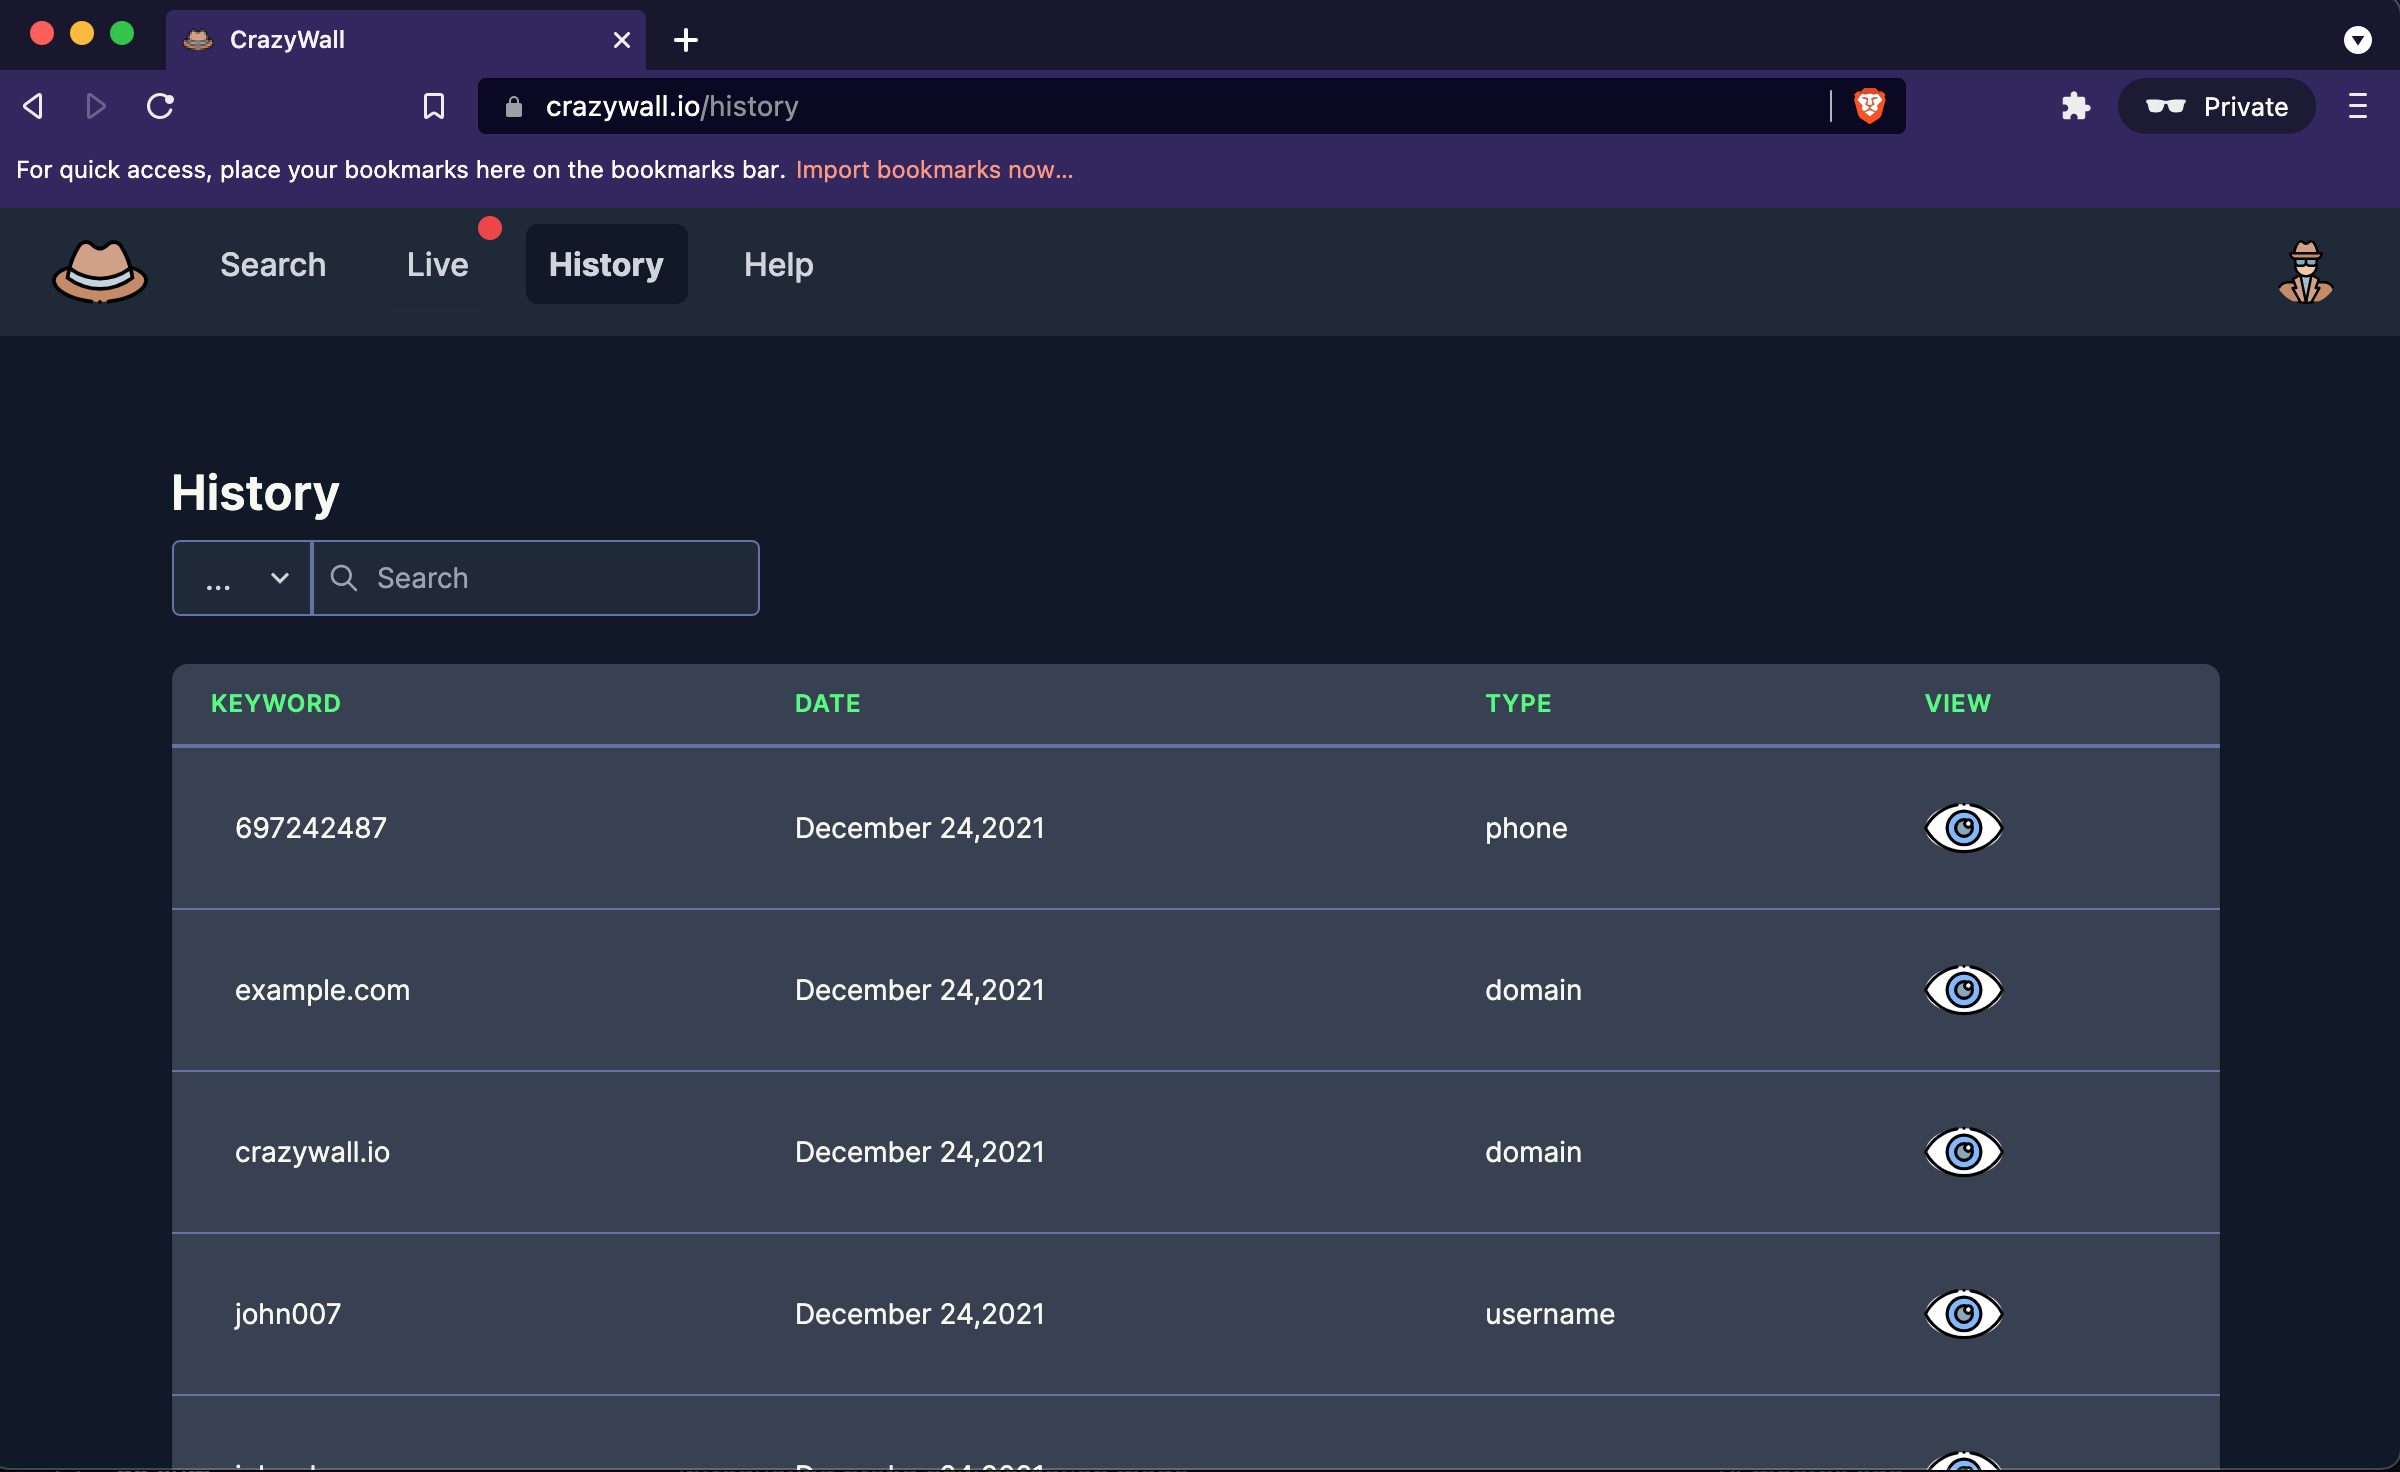2400x1472 pixels.
Task: Open the history filter type dropdown
Action: point(243,578)
